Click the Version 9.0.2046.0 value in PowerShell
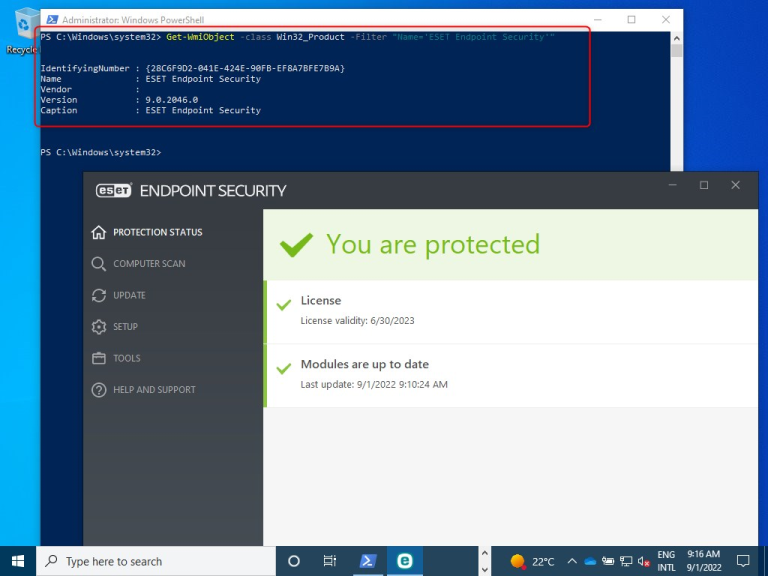Image resolution: width=768 pixels, height=576 pixels. pyautogui.click(x=171, y=100)
